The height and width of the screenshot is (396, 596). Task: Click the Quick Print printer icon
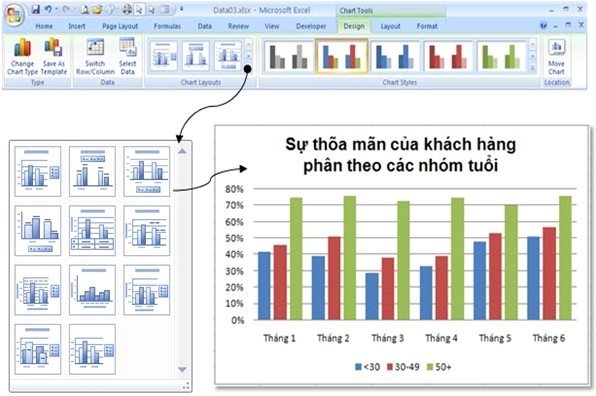pos(127,10)
